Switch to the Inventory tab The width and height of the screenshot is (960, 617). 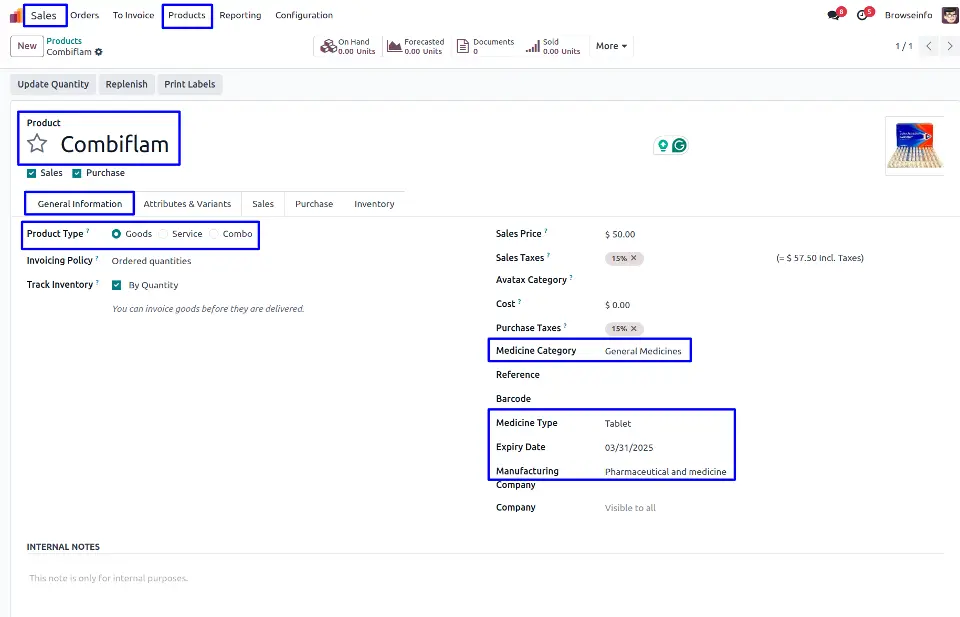(374, 204)
